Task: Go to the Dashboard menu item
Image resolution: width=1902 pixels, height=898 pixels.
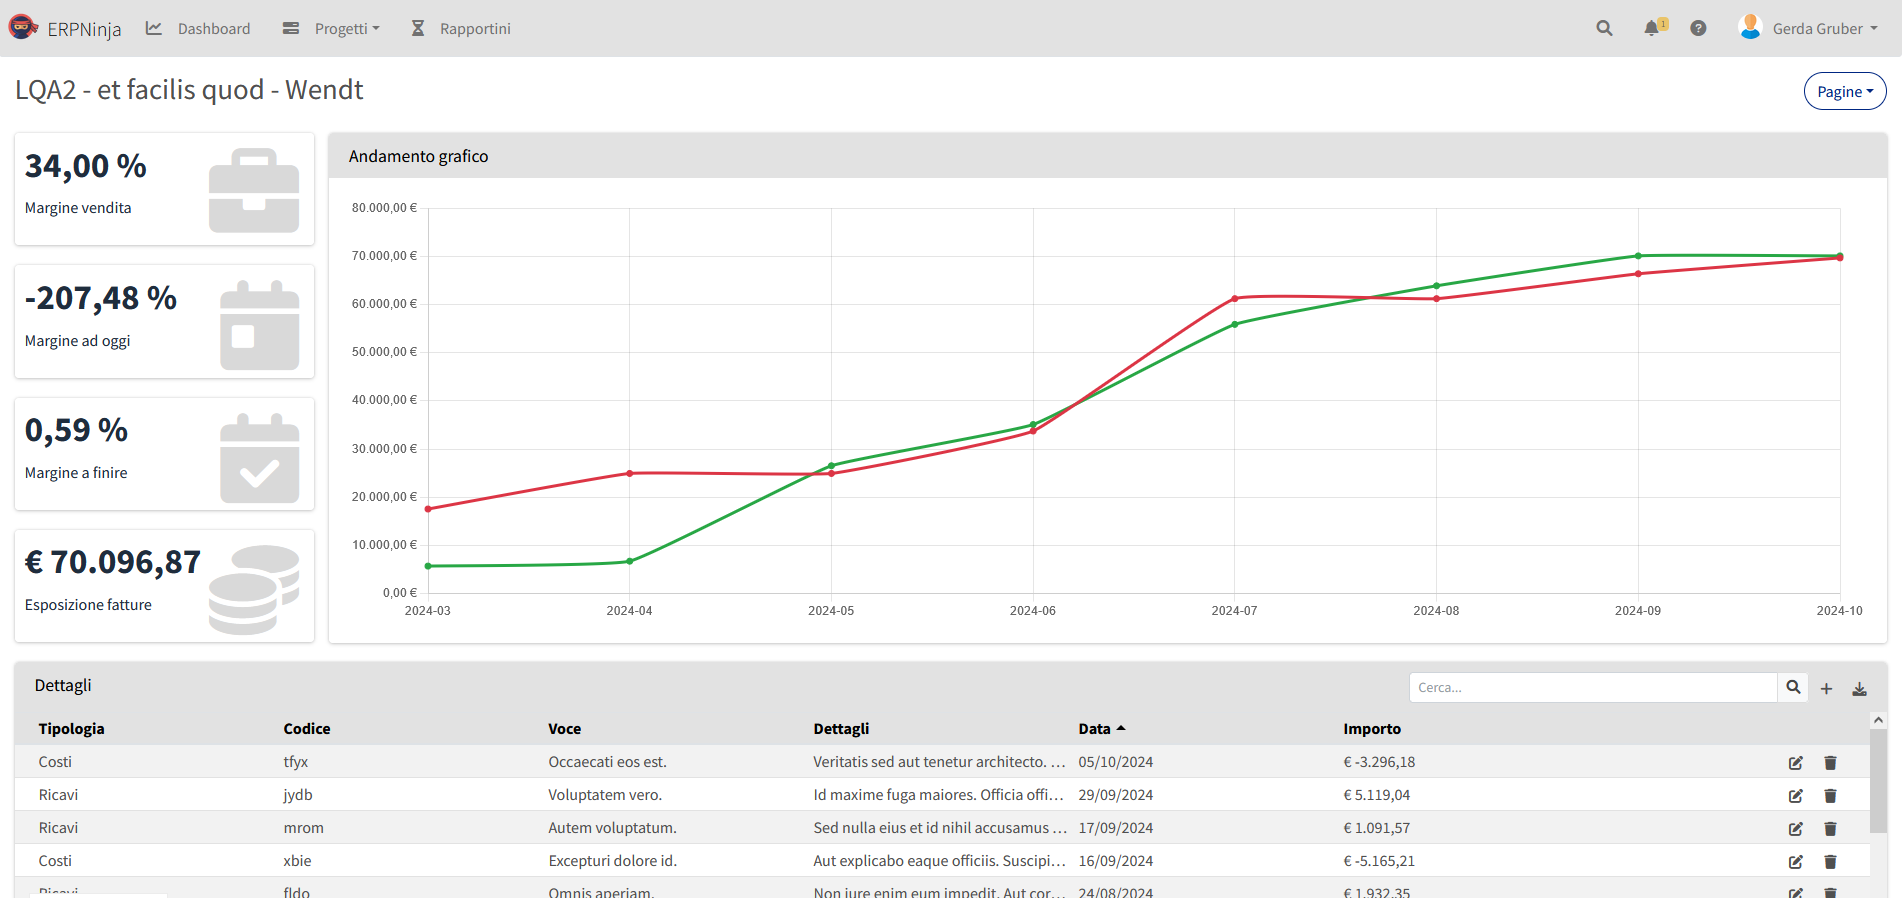Action: click(198, 28)
